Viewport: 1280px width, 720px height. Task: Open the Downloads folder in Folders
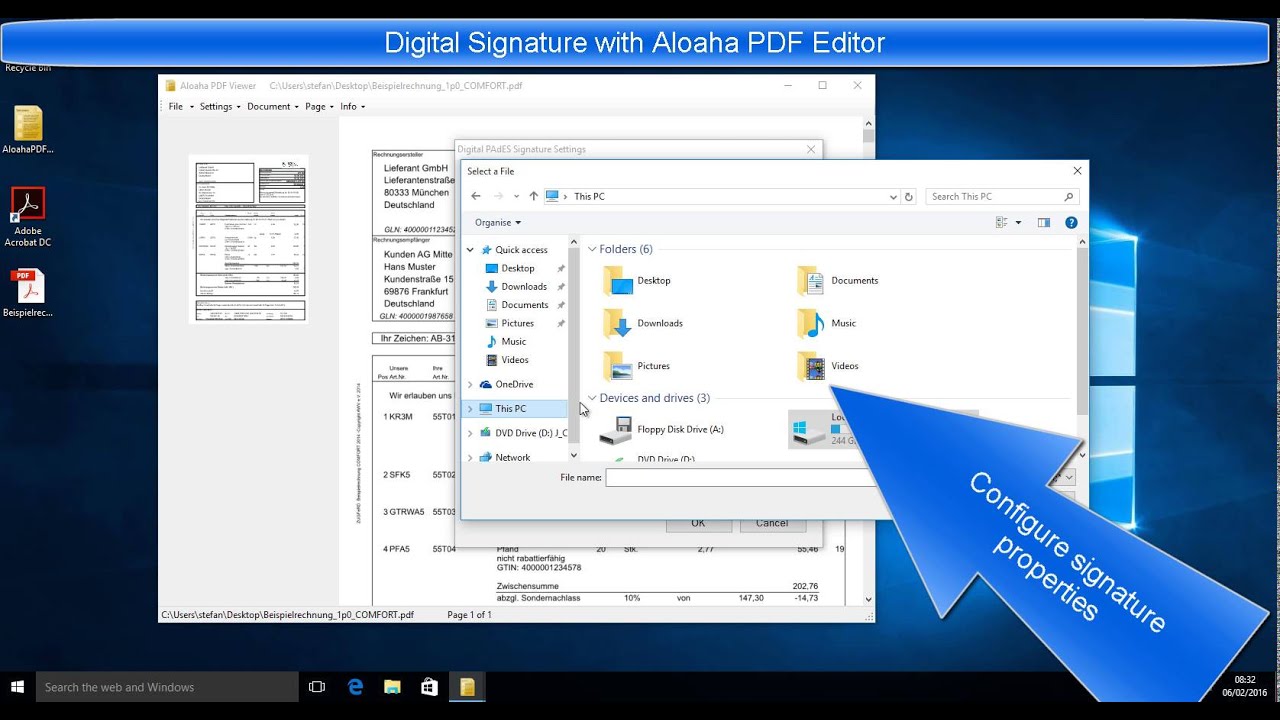(x=643, y=324)
